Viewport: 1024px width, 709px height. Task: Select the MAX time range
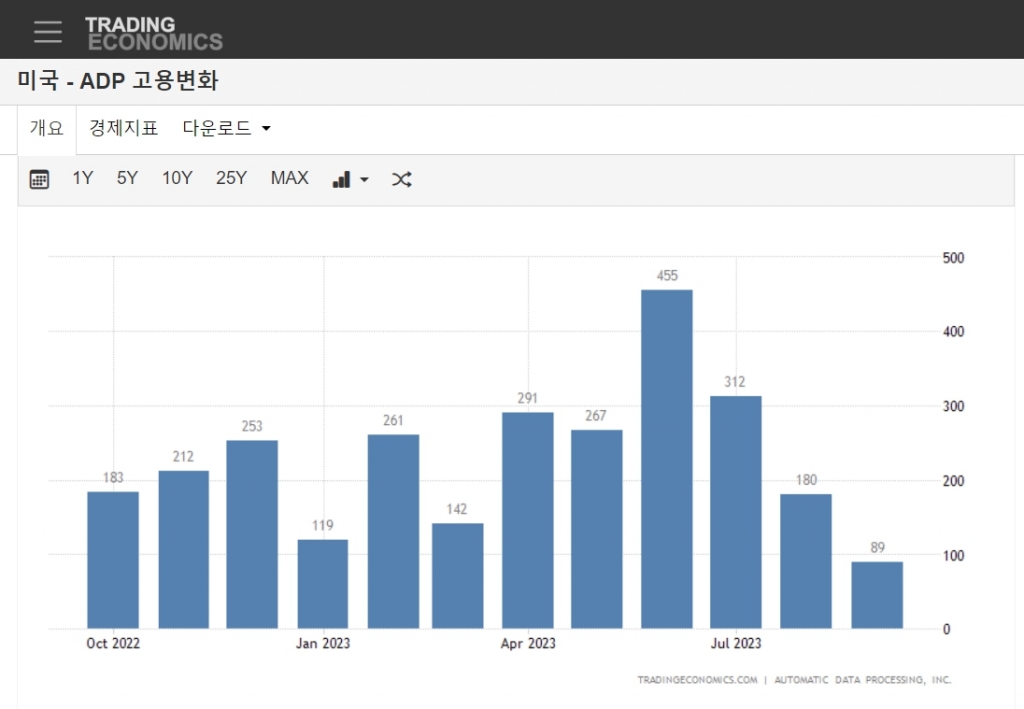pos(289,178)
